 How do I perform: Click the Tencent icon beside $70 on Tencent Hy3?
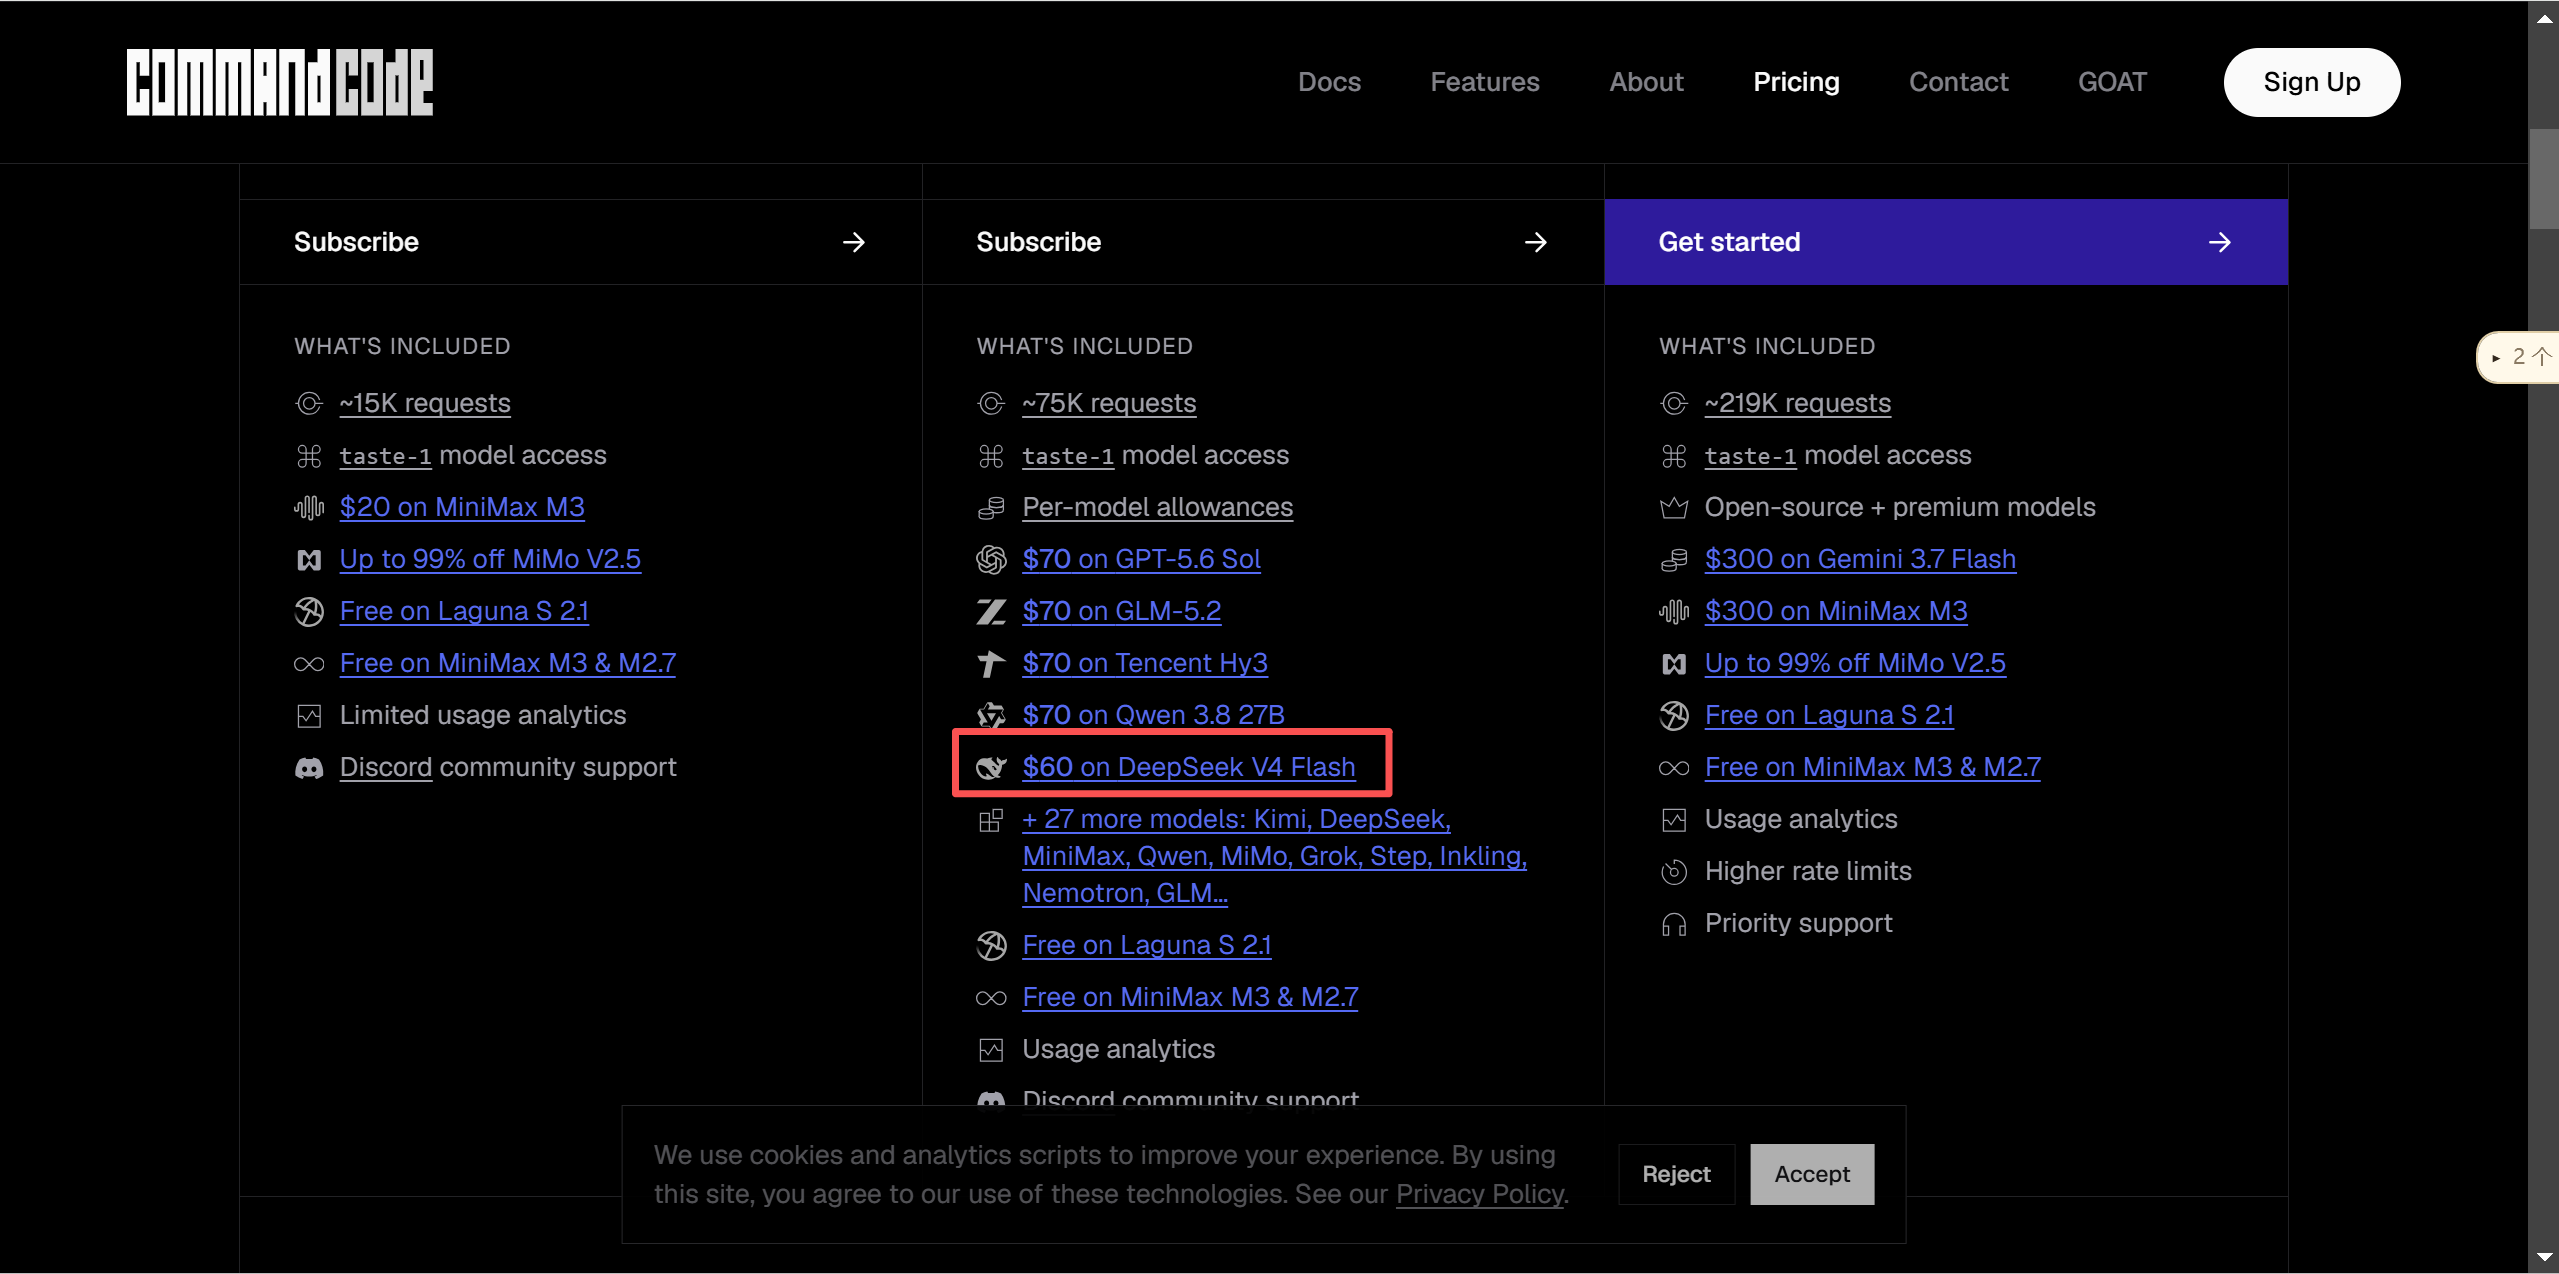coord(991,664)
